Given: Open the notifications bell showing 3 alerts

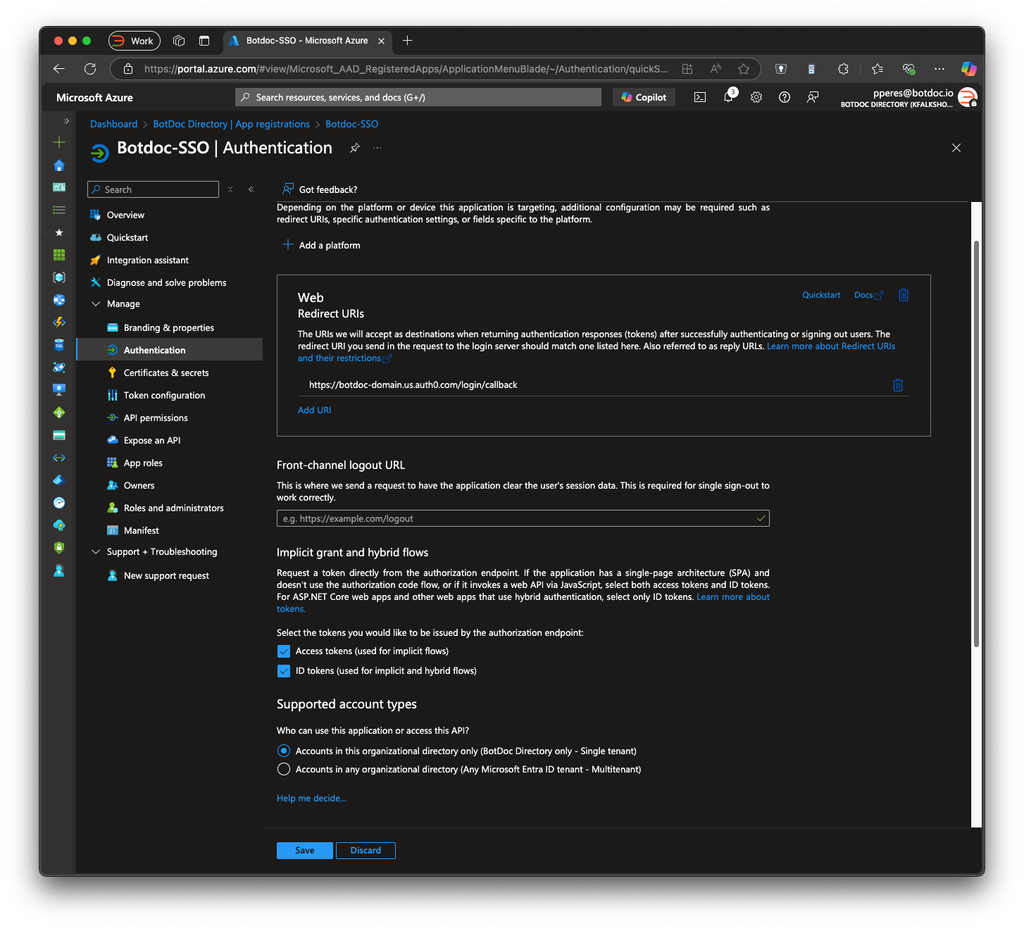Looking at the screenshot, I should point(729,97).
